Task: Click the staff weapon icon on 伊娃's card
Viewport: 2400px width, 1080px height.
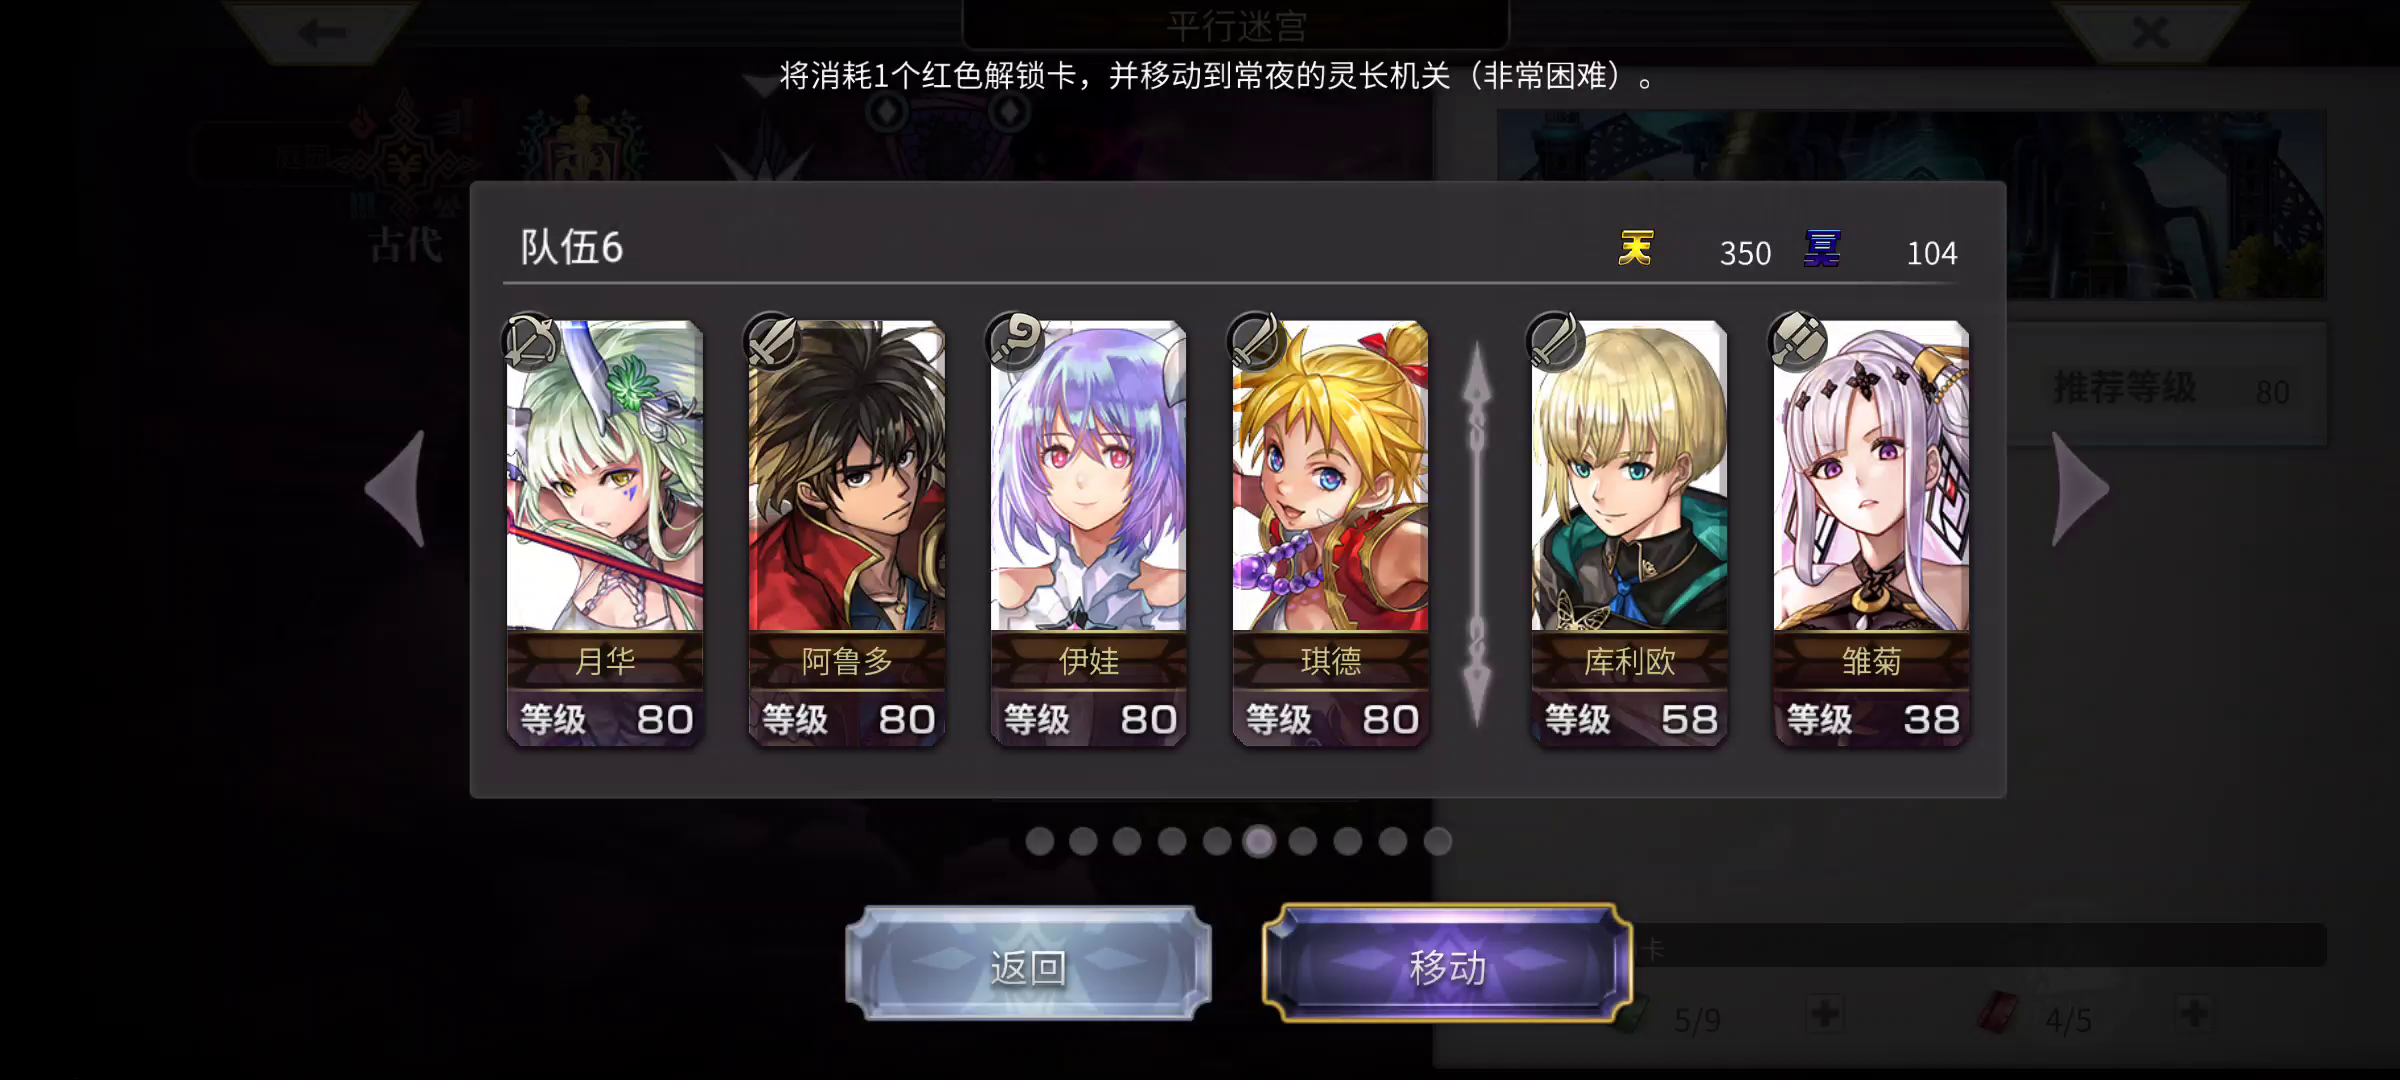Action: [x=1015, y=342]
